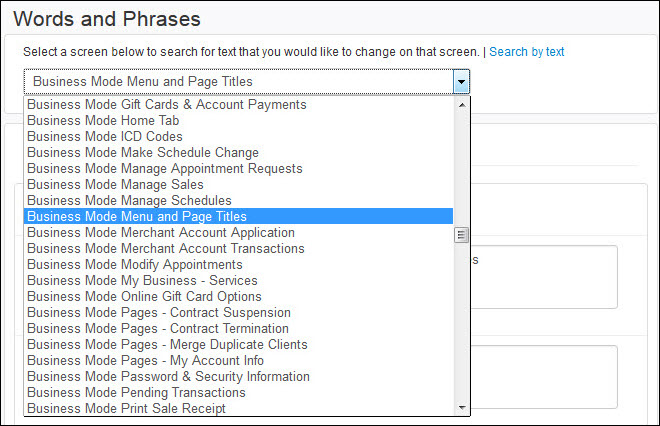Select 'Business Mode Manage Schedules' option
This screenshot has width=660, height=426.
pyautogui.click(x=129, y=200)
